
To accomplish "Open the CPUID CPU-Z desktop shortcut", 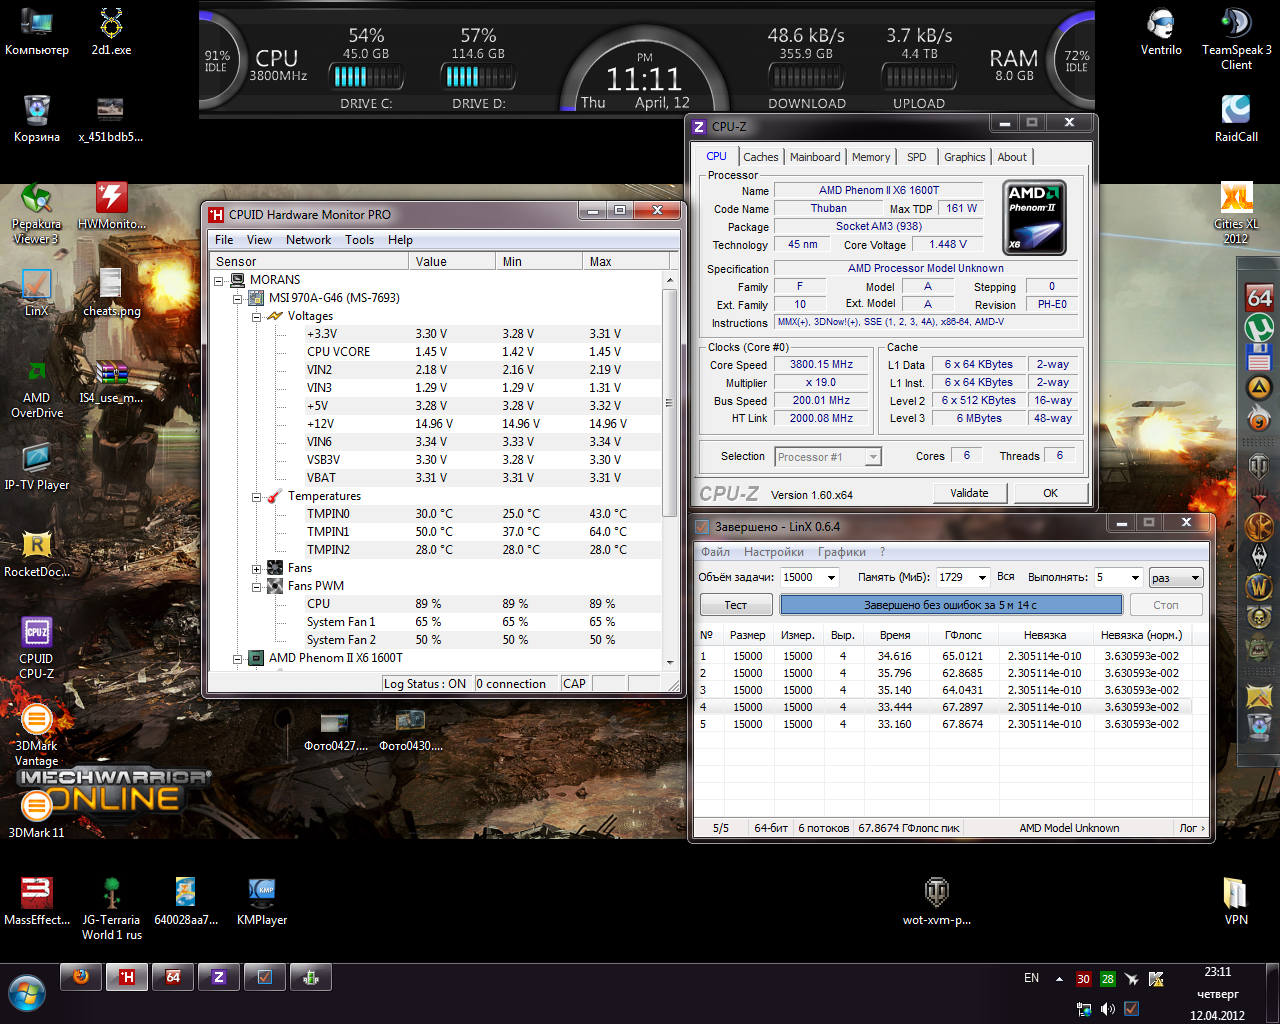I will [36, 647].
